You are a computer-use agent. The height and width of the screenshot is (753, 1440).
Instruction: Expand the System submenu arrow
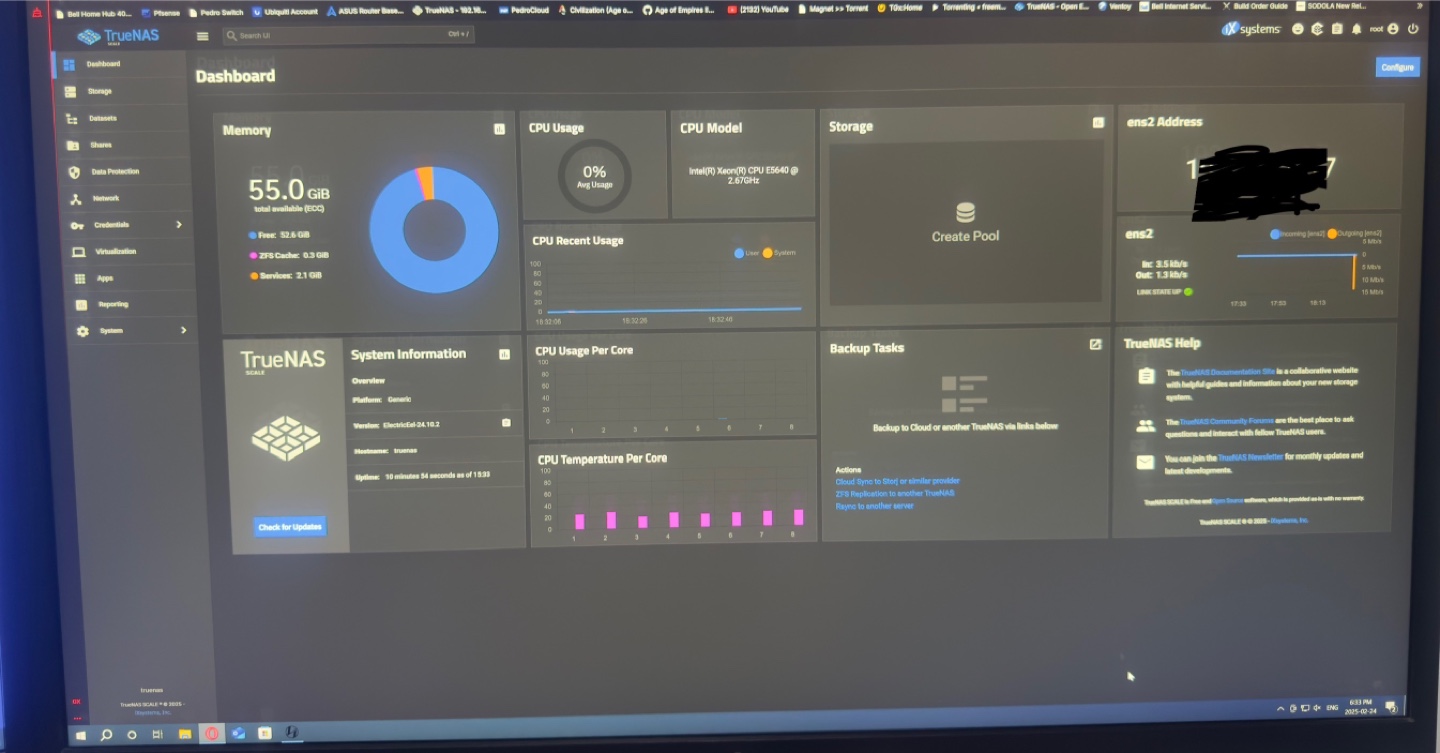point(183,330)
